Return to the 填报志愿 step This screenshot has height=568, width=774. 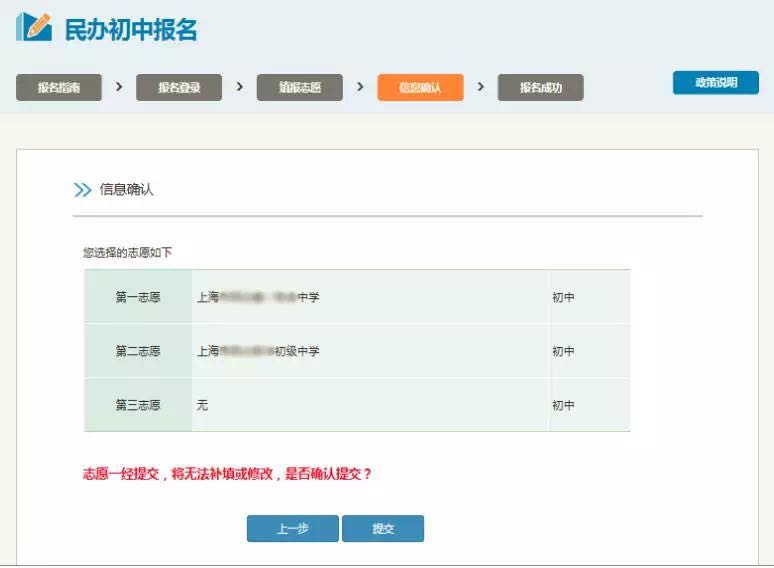pos(300,88)
